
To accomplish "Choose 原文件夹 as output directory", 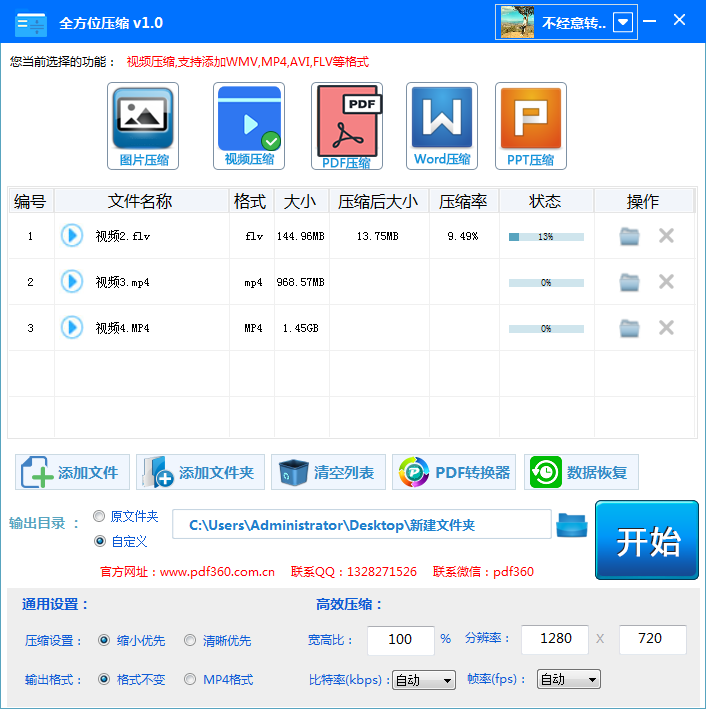I will point(100,516).
